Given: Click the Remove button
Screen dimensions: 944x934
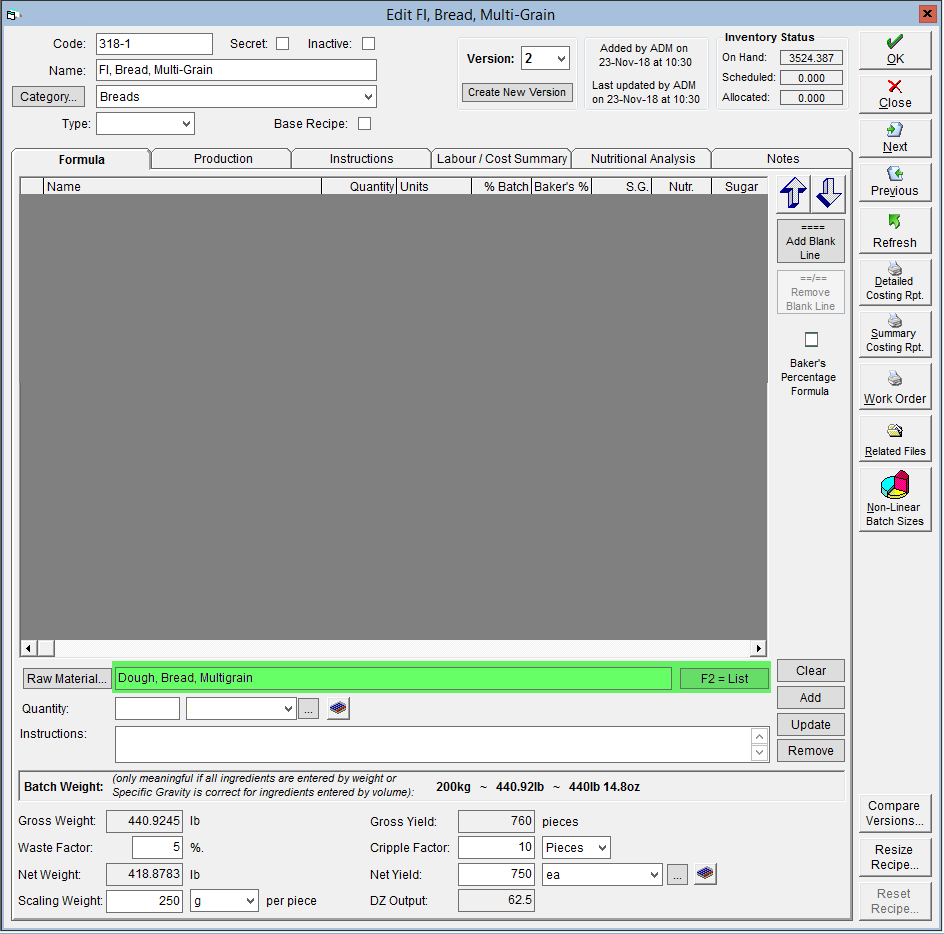Looking at the screenshot, I should [810, 750].
